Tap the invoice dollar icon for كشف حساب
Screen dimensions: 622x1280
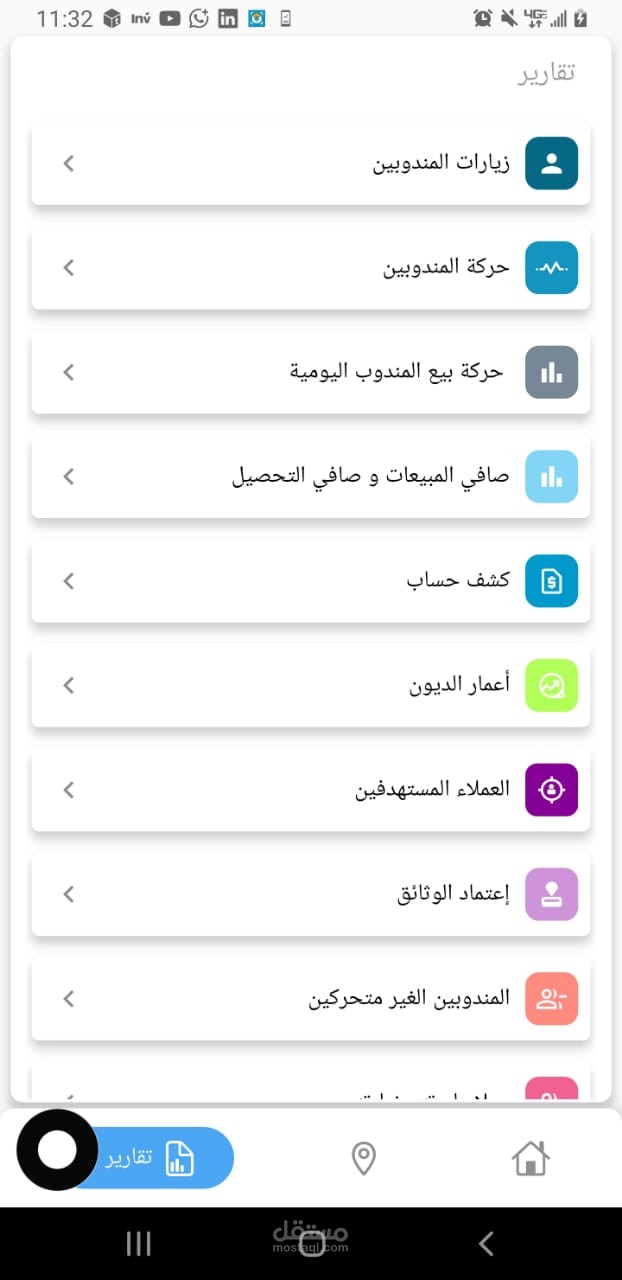551,581
